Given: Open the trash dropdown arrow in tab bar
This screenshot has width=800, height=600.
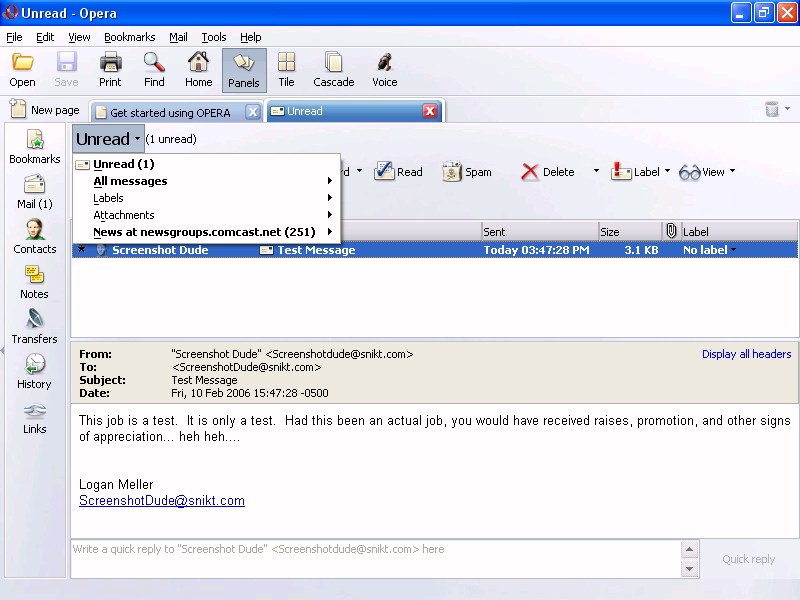Looking at the screenshot, I should tap(787, 108).
